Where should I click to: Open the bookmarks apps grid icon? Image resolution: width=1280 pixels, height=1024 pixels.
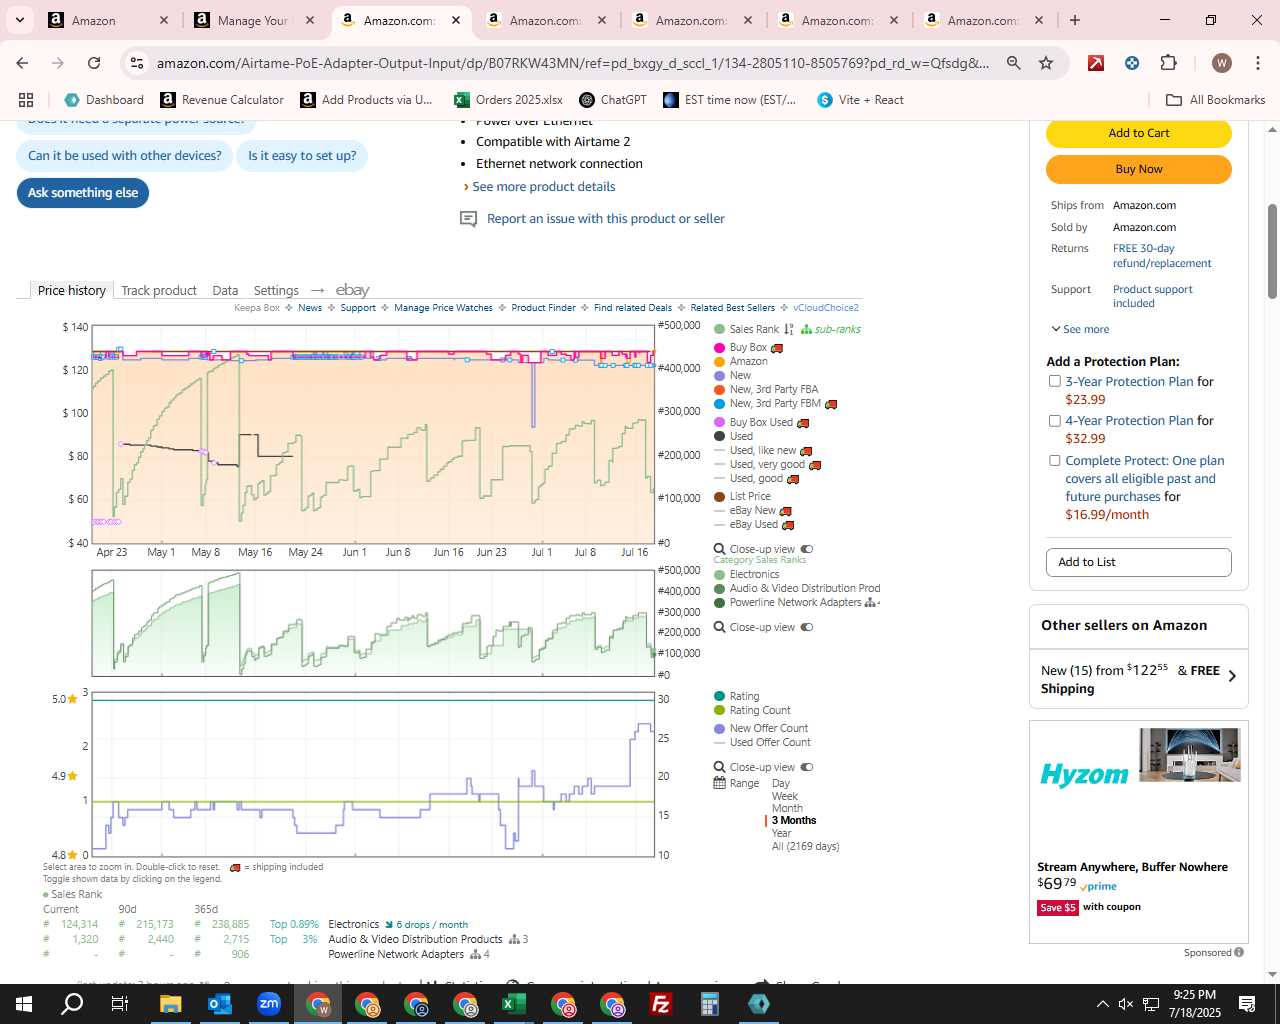26,100
